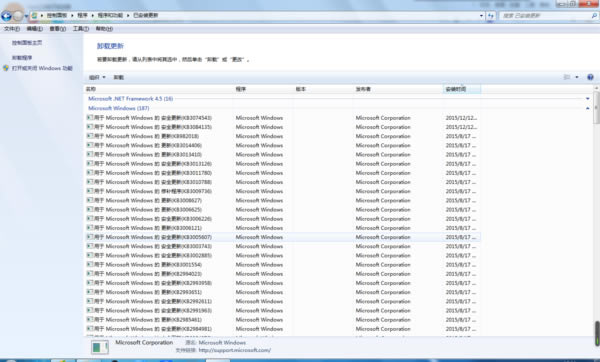The image size is (600, 362).
Task: Open the 帮助(H) menu
Action: point(104,29)
